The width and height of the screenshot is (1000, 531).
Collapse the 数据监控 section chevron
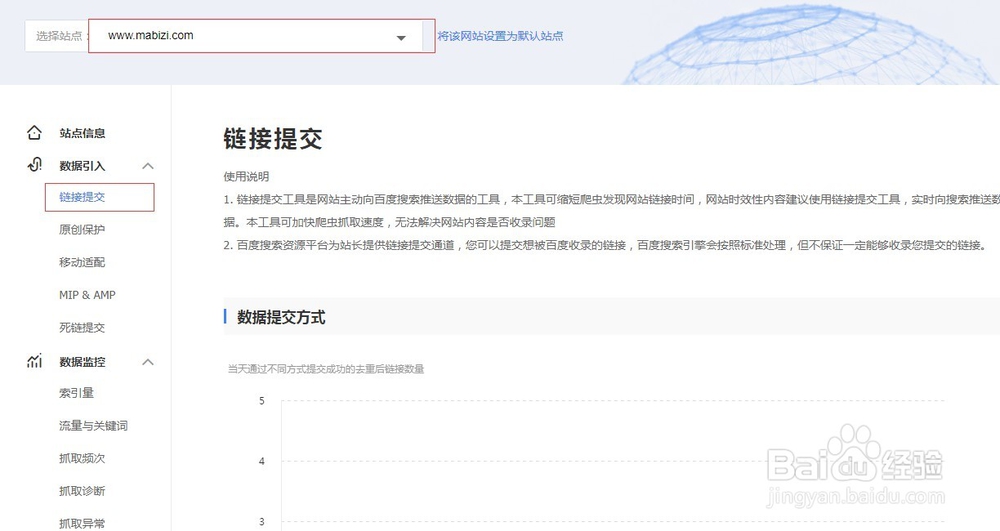[148, 361]
